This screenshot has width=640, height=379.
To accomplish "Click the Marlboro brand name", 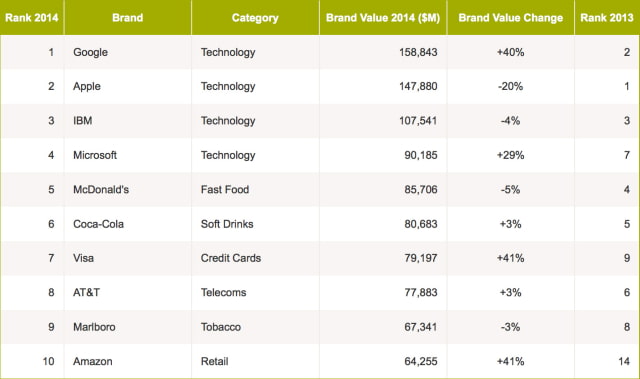I will 94,327.
